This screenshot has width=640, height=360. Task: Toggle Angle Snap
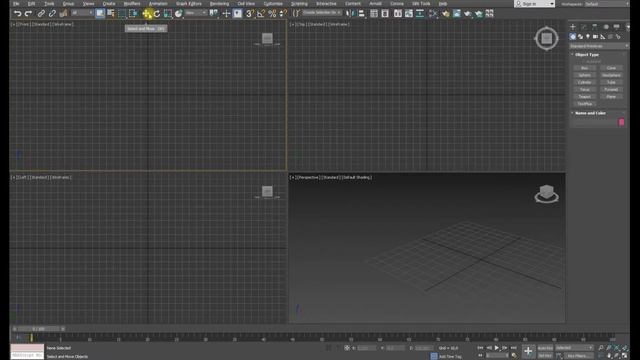[x=261, y=14]
